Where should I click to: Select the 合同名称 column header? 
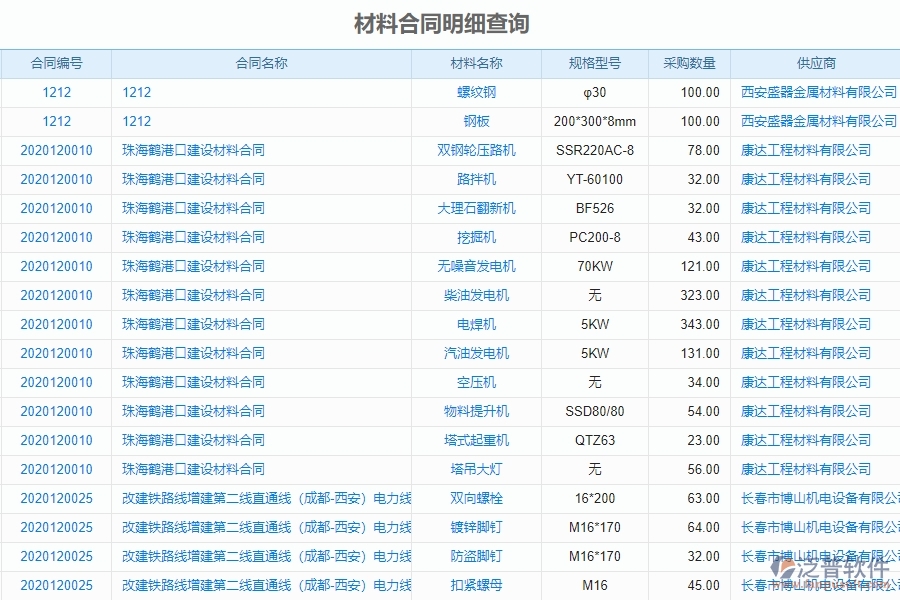262,63
